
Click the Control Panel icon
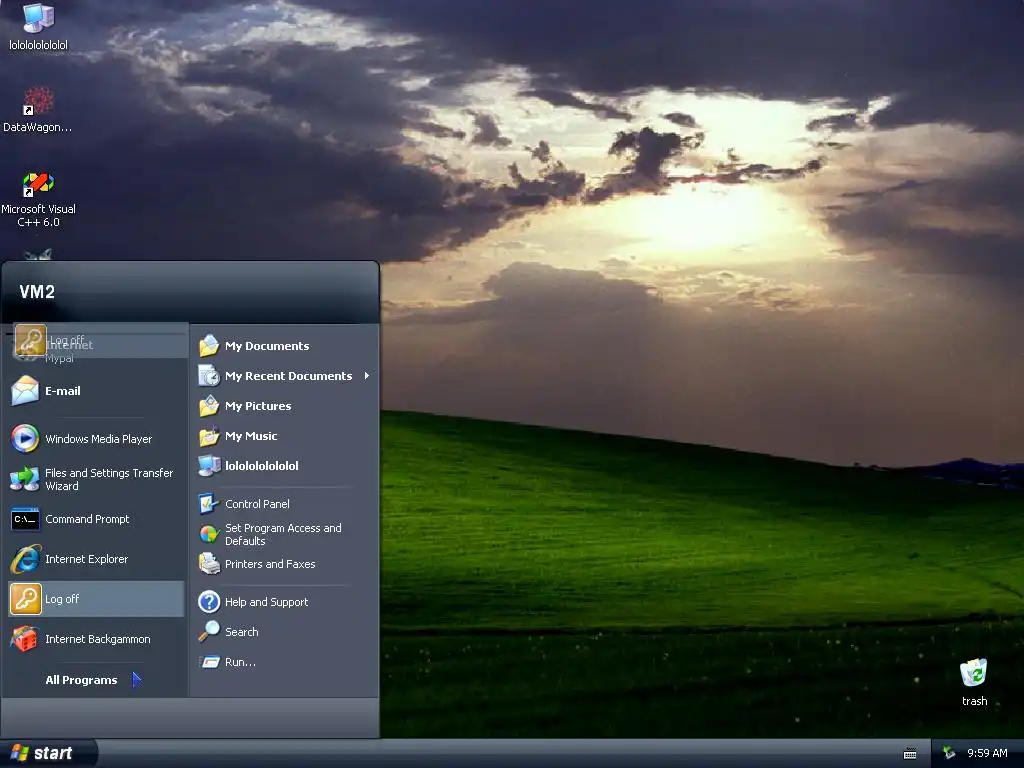click(x=209, y=504)
